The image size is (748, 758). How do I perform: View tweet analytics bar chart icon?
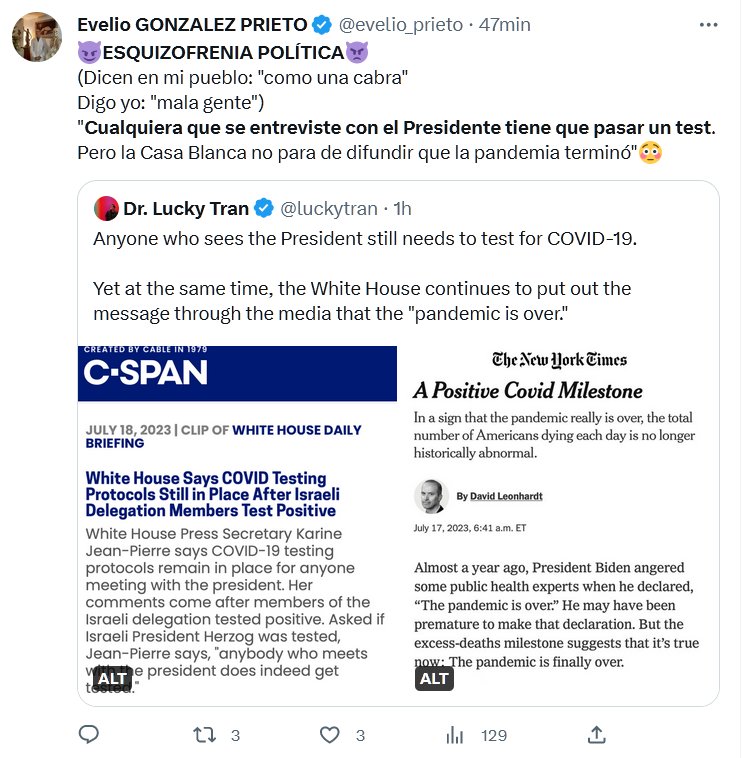pos(455,735)
